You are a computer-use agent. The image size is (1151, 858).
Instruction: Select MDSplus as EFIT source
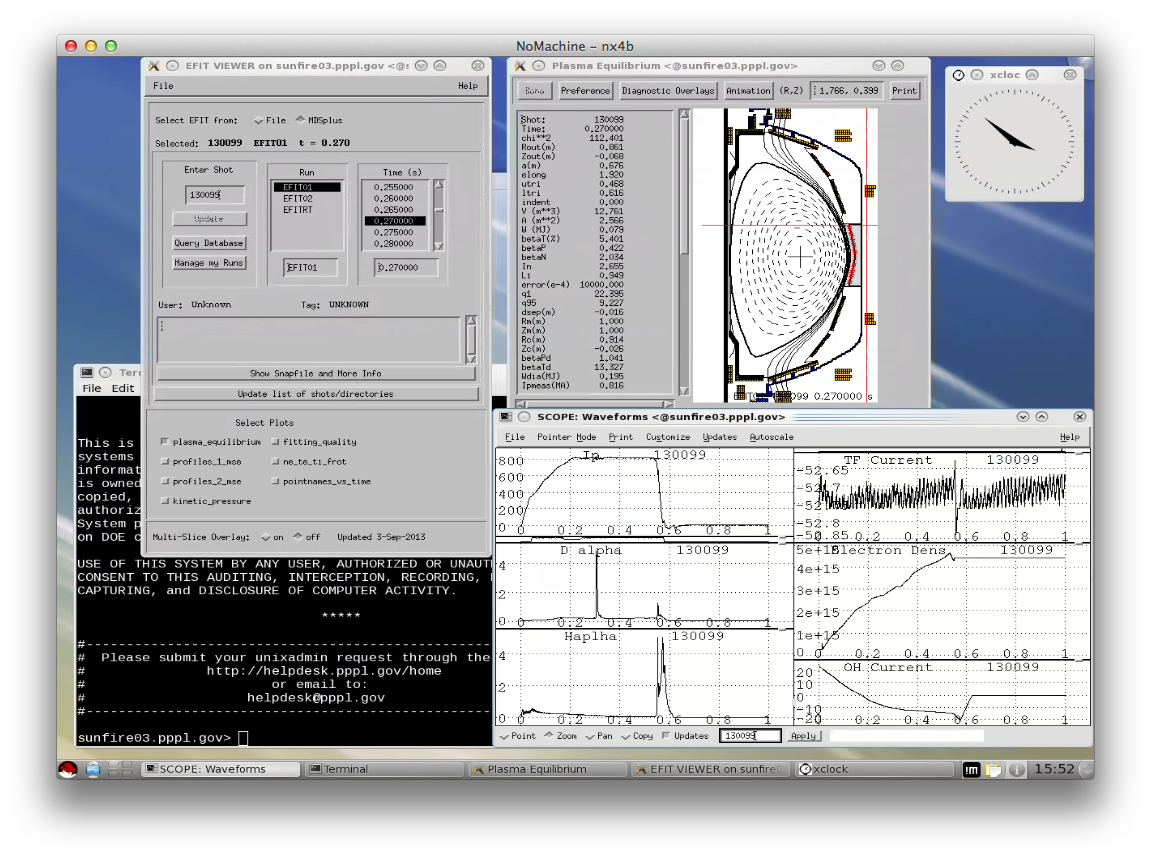click(x=319, y=120)
